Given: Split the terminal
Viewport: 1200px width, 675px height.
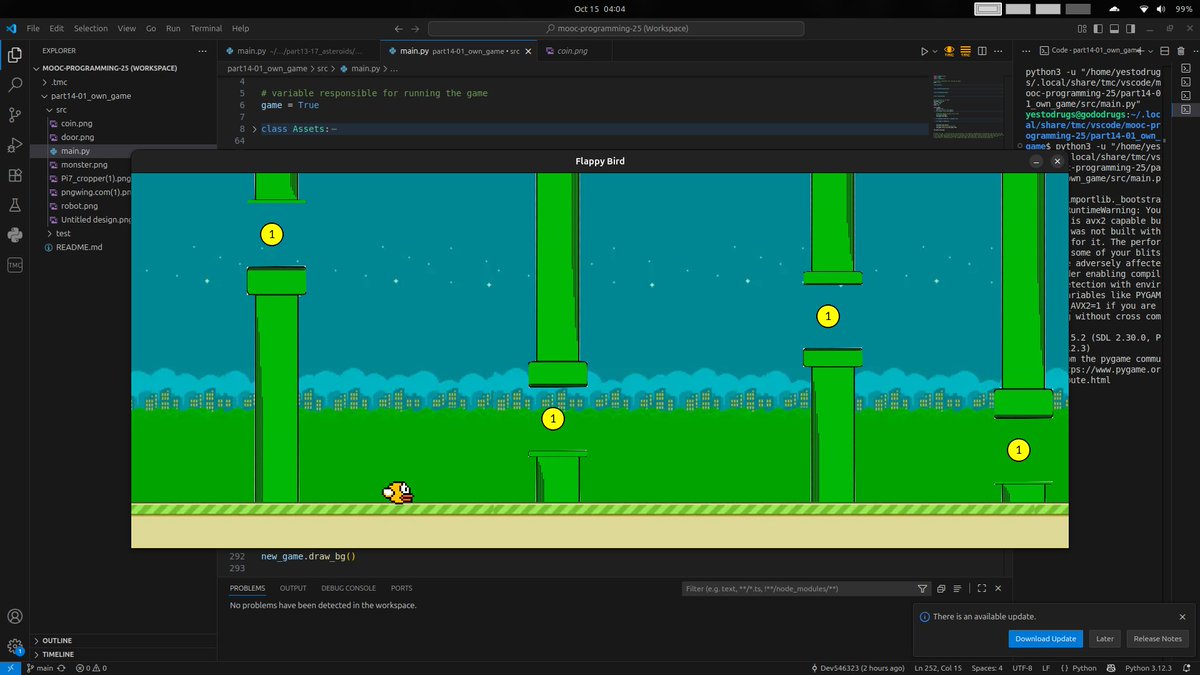Looking at the screenshot, I should [x=1165, y=51].
